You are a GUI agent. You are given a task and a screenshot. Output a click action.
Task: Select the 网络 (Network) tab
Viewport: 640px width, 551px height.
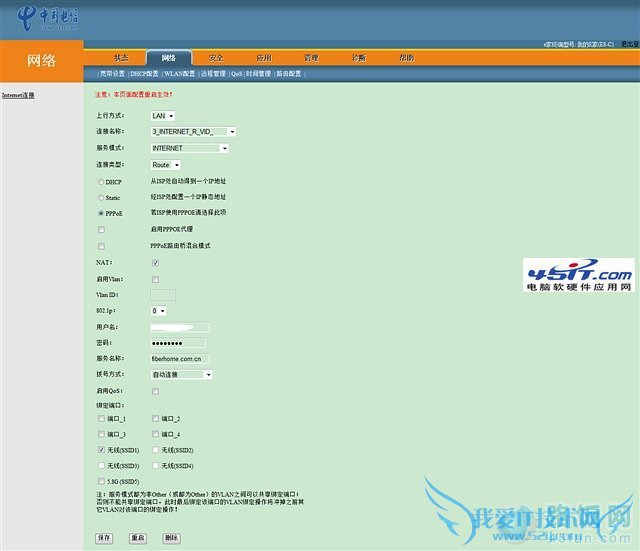pyautogui.click(x=169, y=58)
